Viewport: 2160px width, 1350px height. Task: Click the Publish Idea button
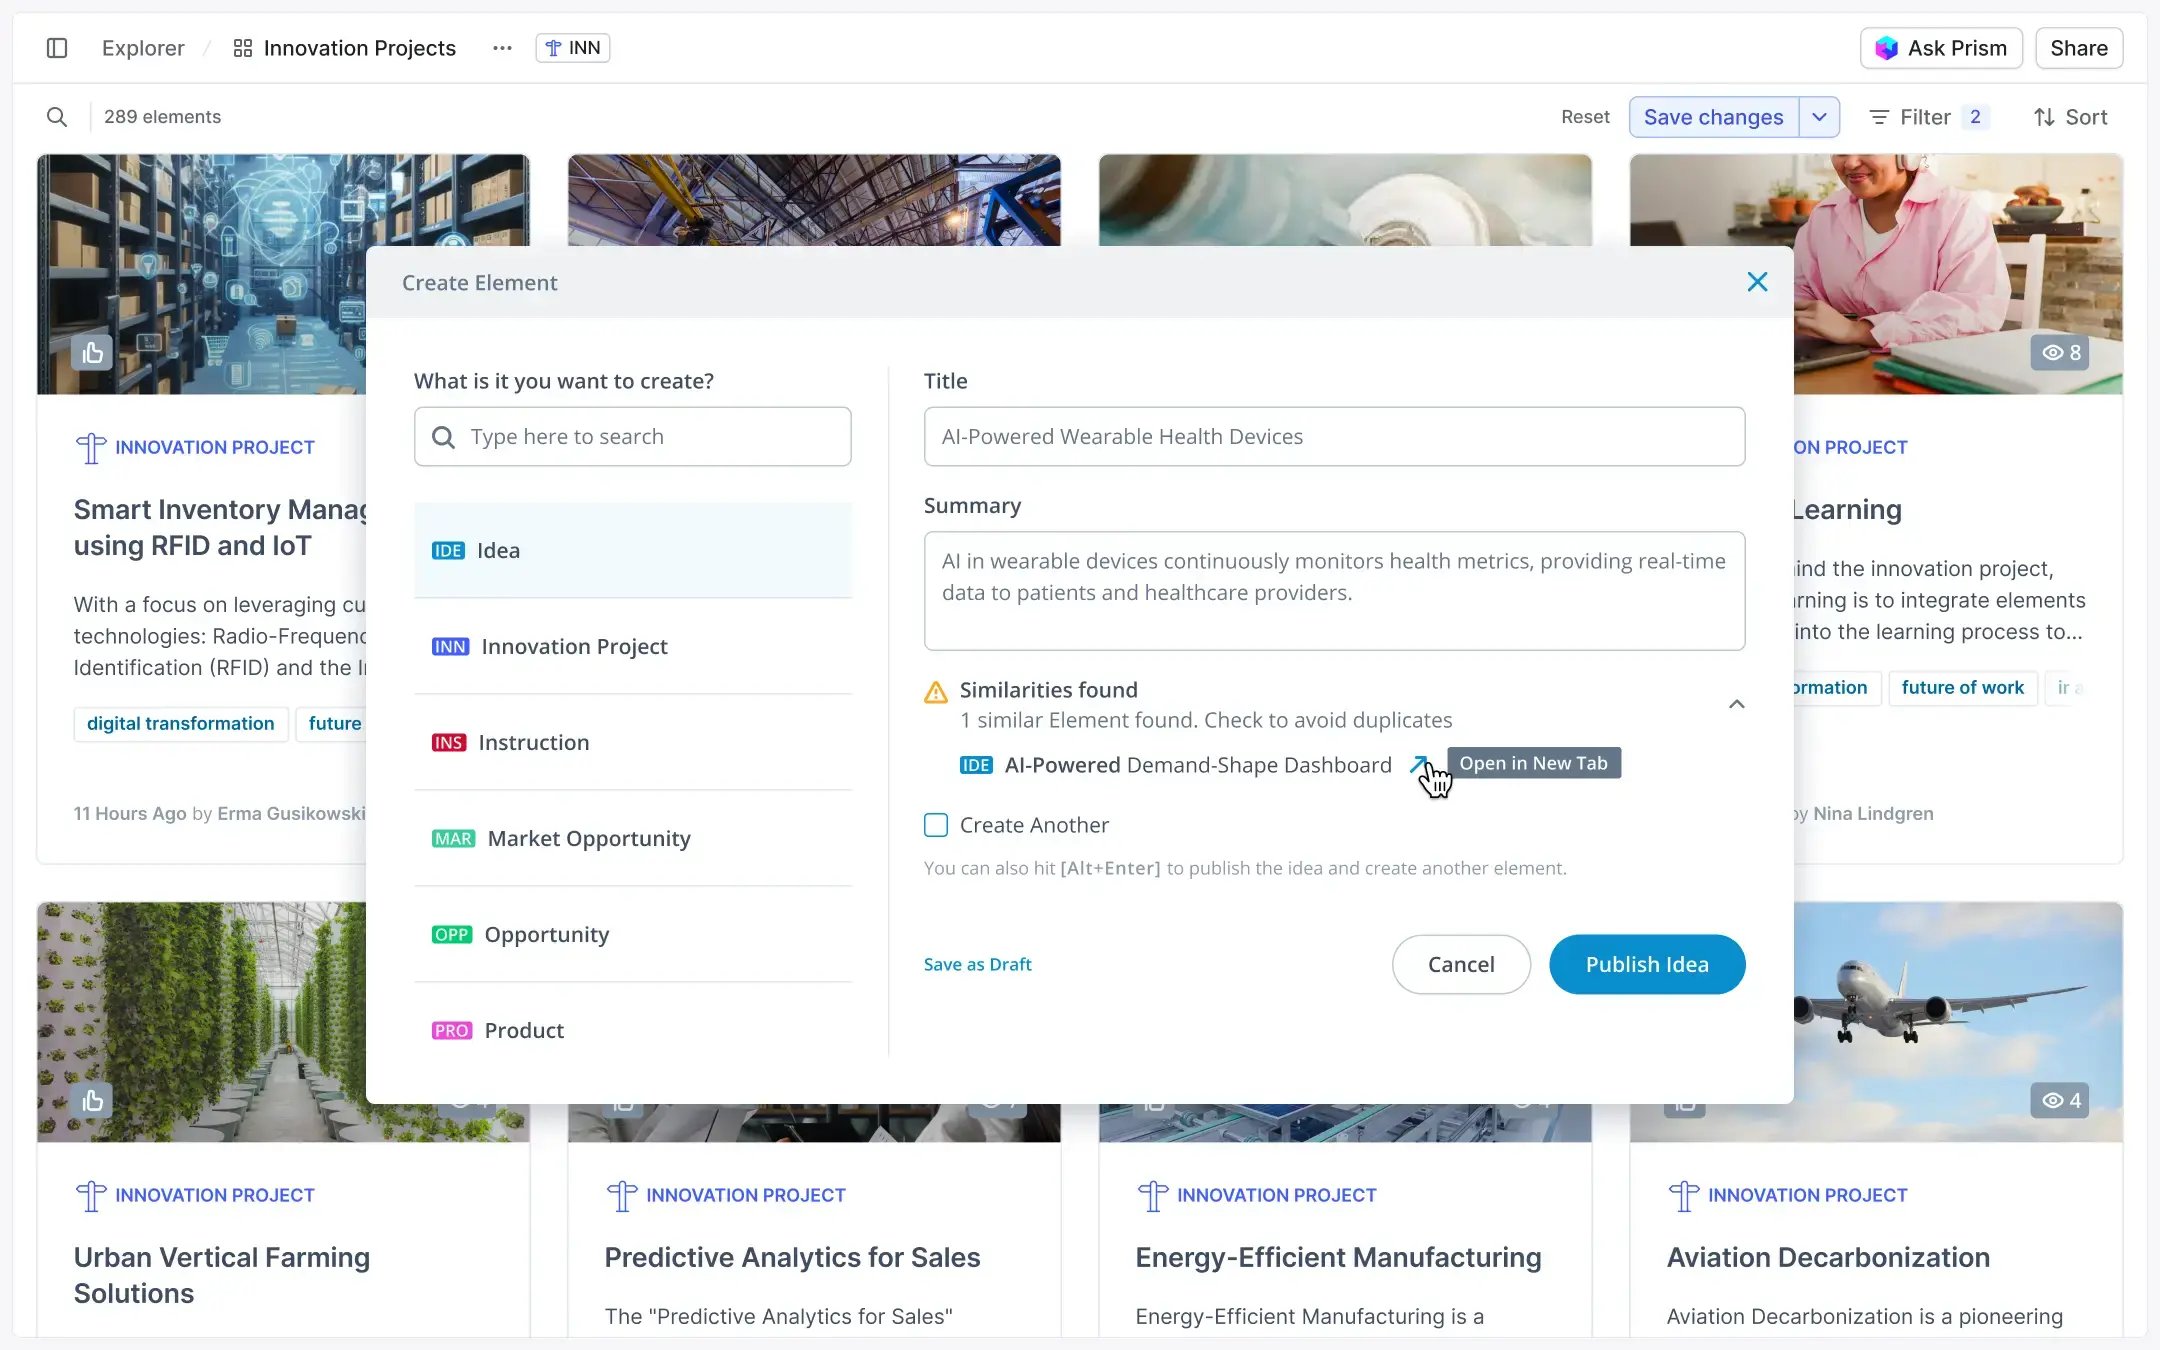pos(1646,964)
